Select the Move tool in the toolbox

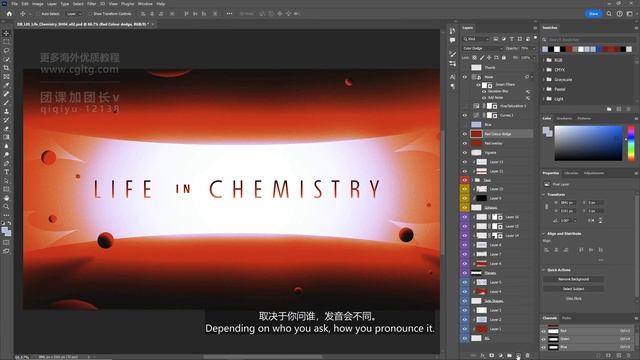[6, 33]
